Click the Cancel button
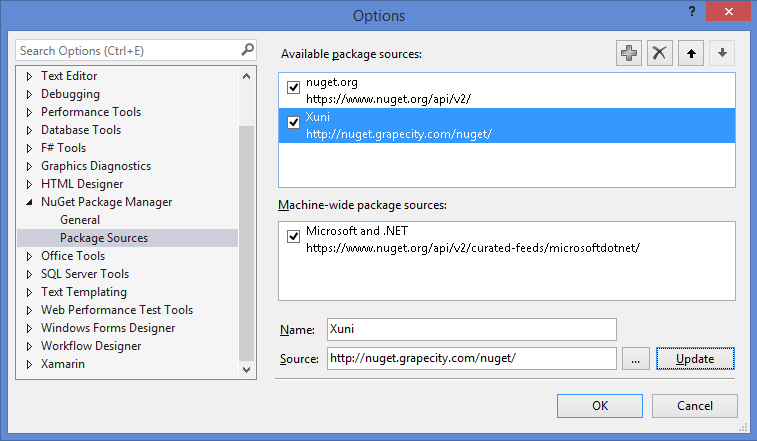The image size is (757, 441). coord(695,406)
